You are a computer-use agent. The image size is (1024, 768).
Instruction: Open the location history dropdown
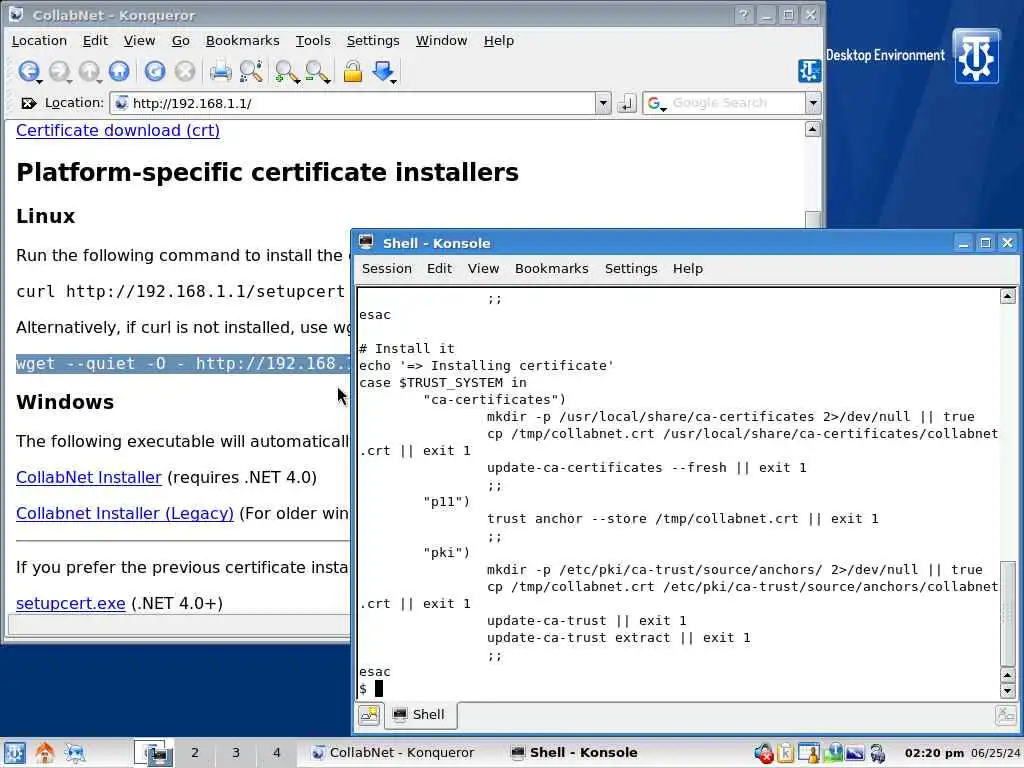[603, 103]
